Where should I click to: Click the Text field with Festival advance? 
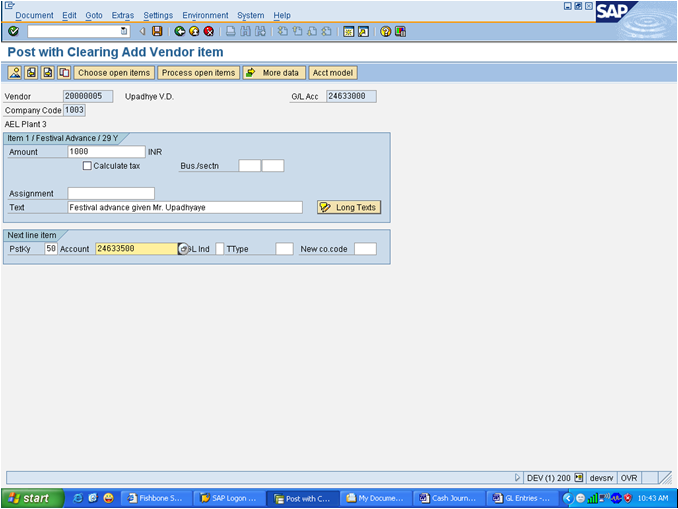[x=185, y=207]
